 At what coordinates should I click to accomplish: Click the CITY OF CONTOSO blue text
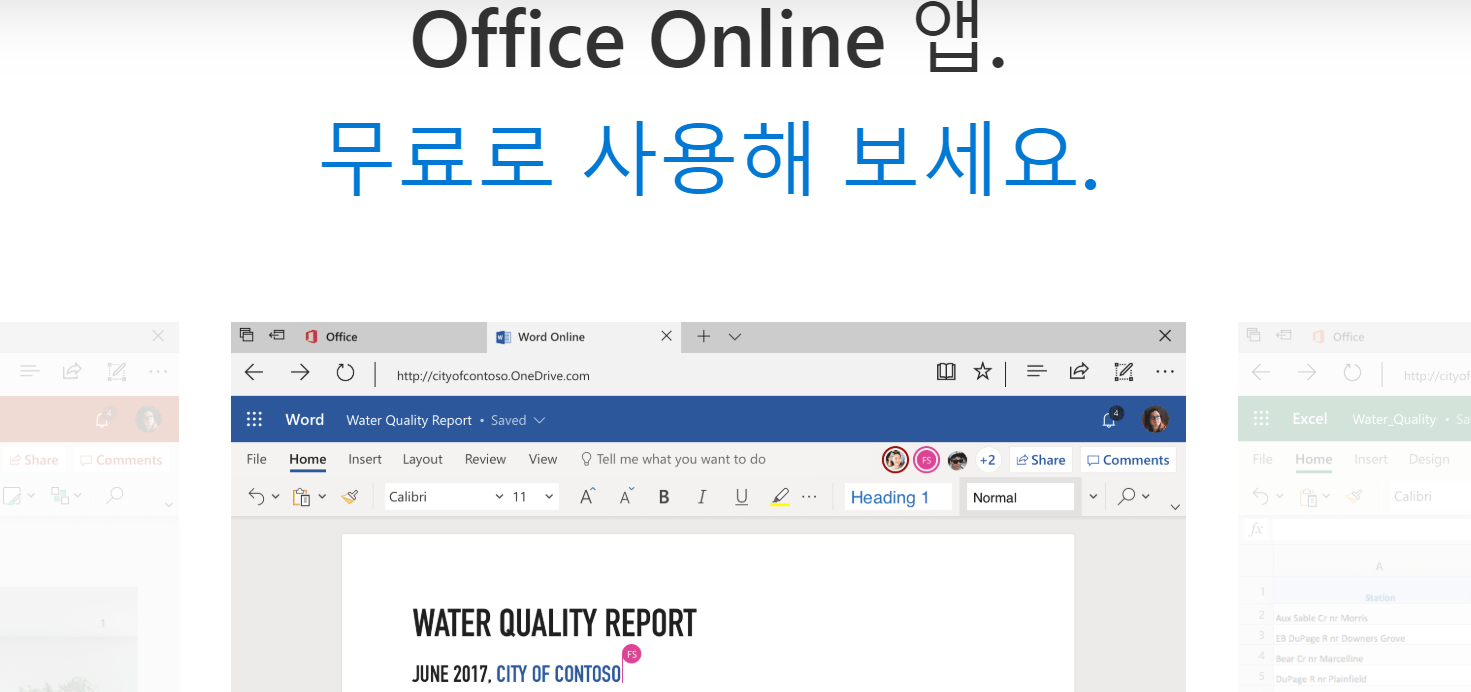[x=559, y=674]
